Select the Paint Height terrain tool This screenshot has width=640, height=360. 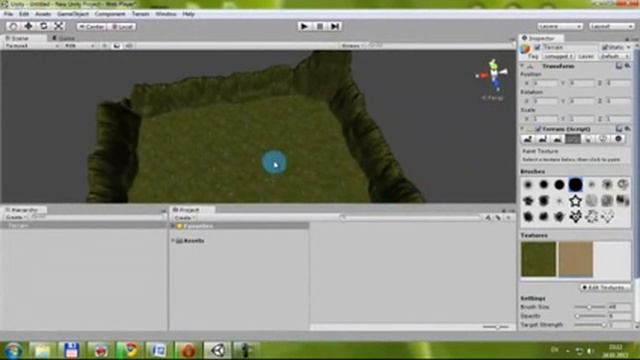click(542, 139)
